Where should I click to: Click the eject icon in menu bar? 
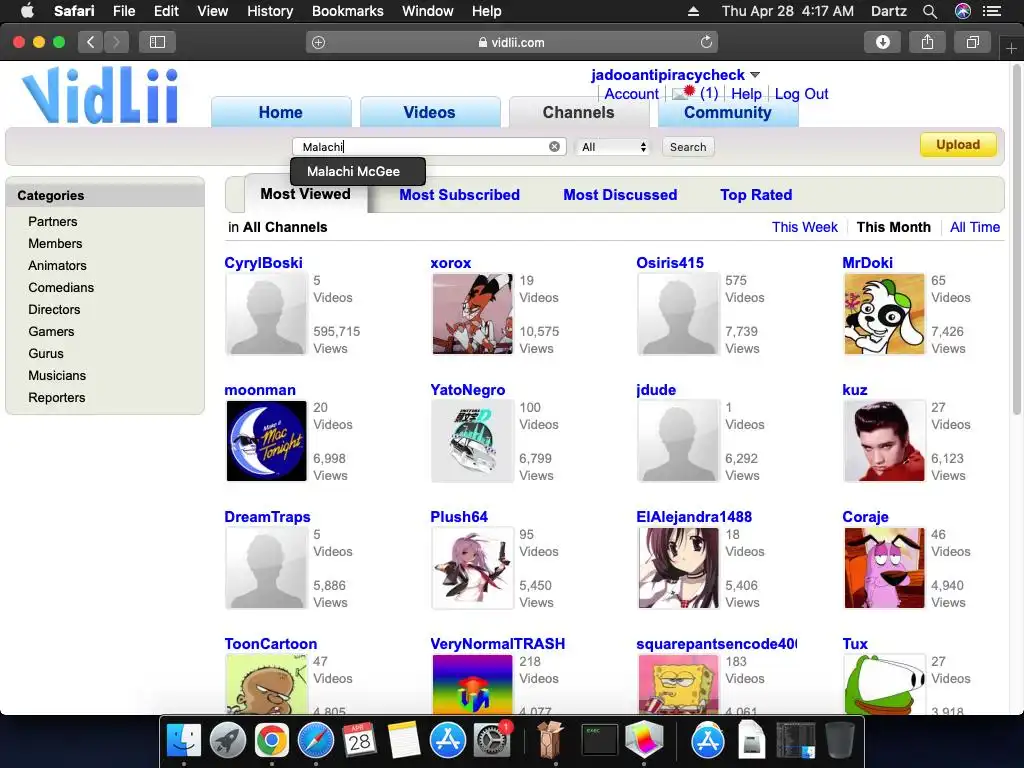tap(694, 11)
